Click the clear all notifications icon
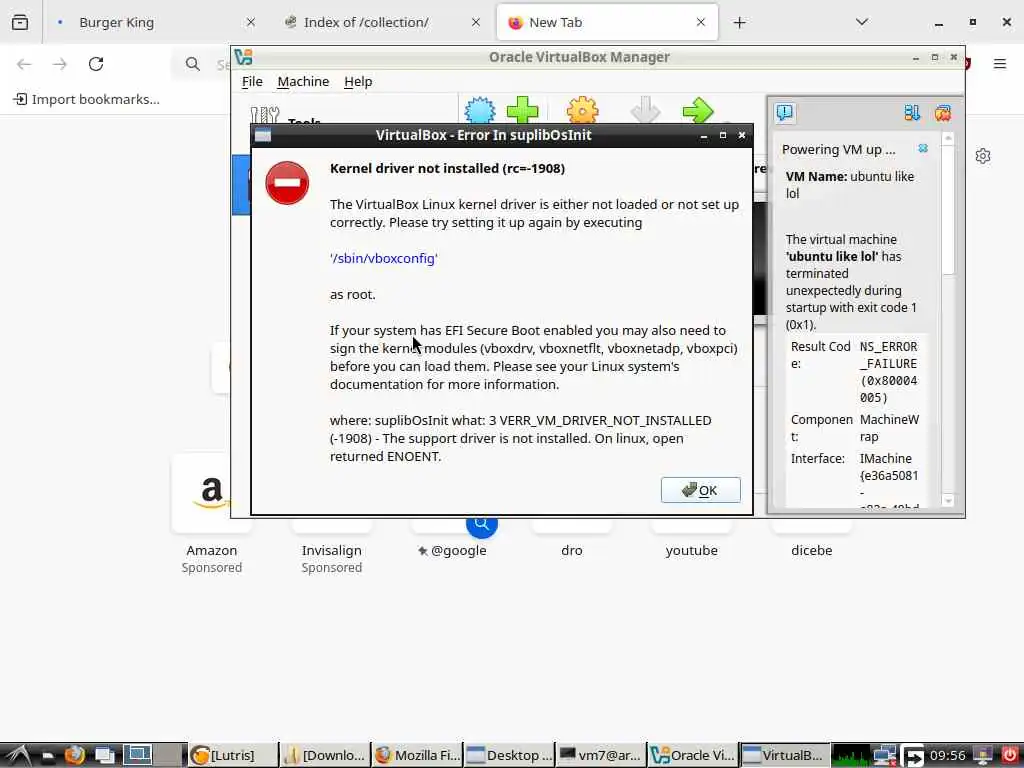1024x768 pixels. tap(942, 113)
